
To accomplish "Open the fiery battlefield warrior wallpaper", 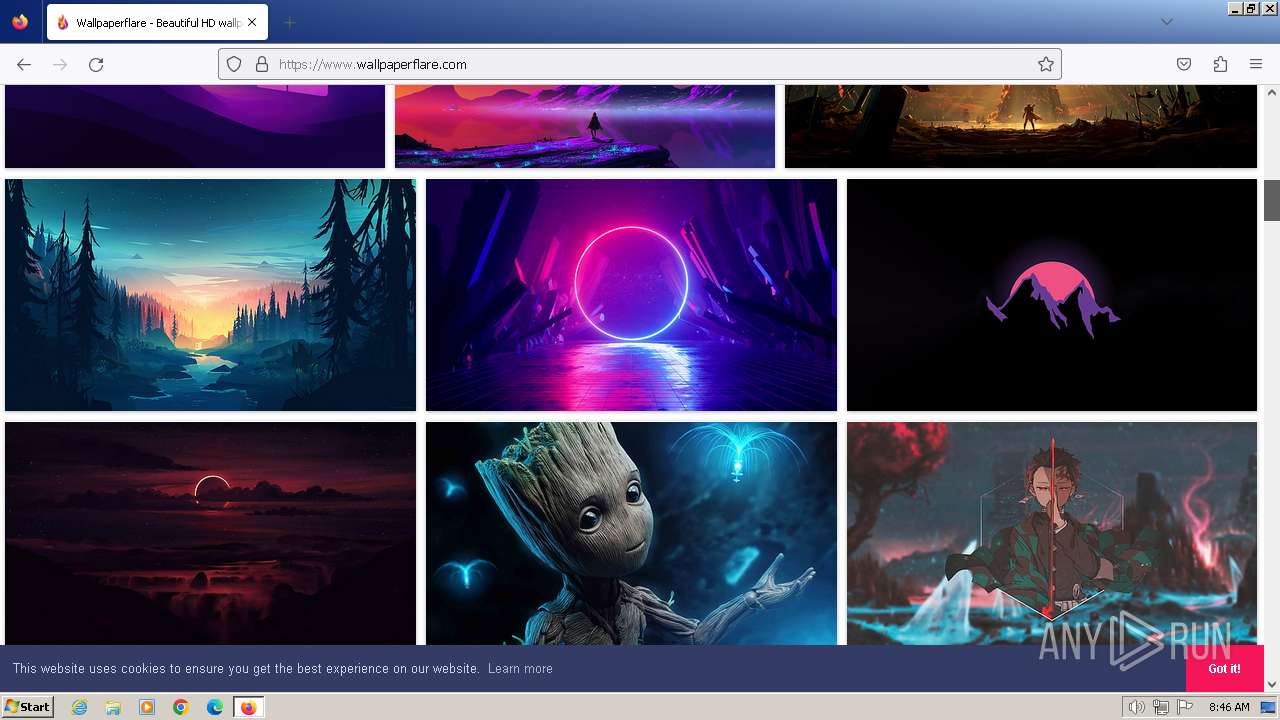I will click(x=1021, y=126).
